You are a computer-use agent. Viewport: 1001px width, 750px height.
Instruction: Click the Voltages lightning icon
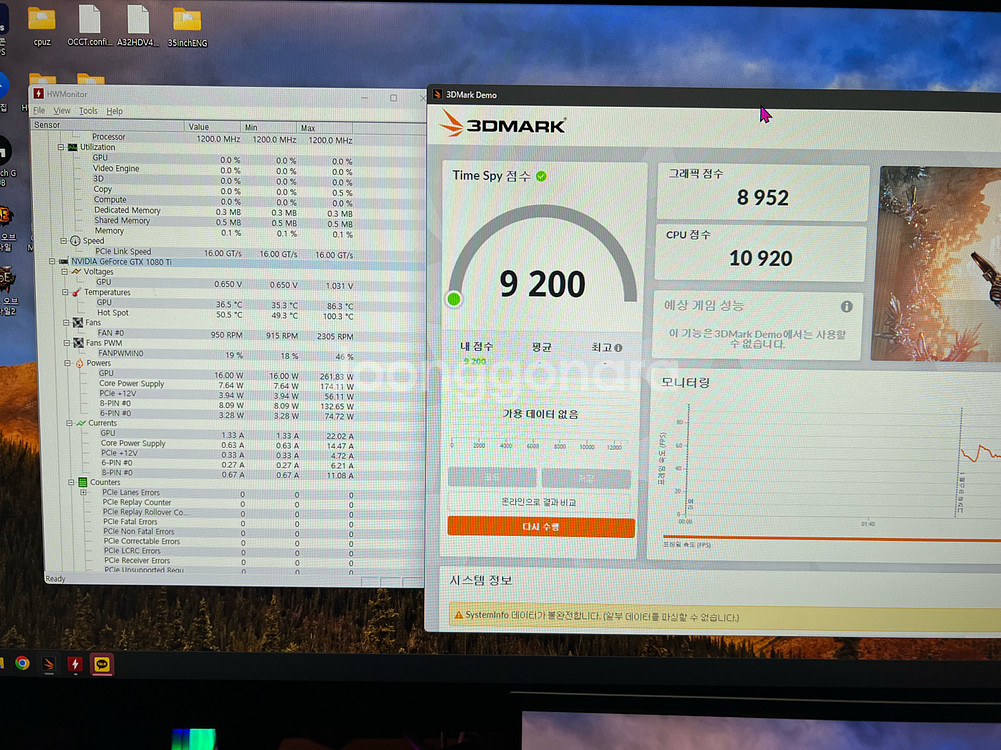click(76, 271)
